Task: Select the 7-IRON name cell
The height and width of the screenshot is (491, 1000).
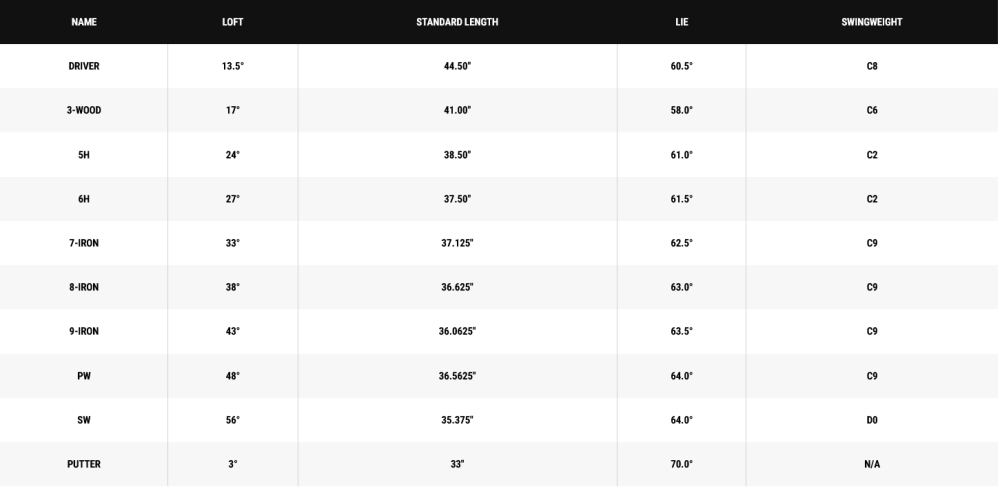Action: pos(84,243)
